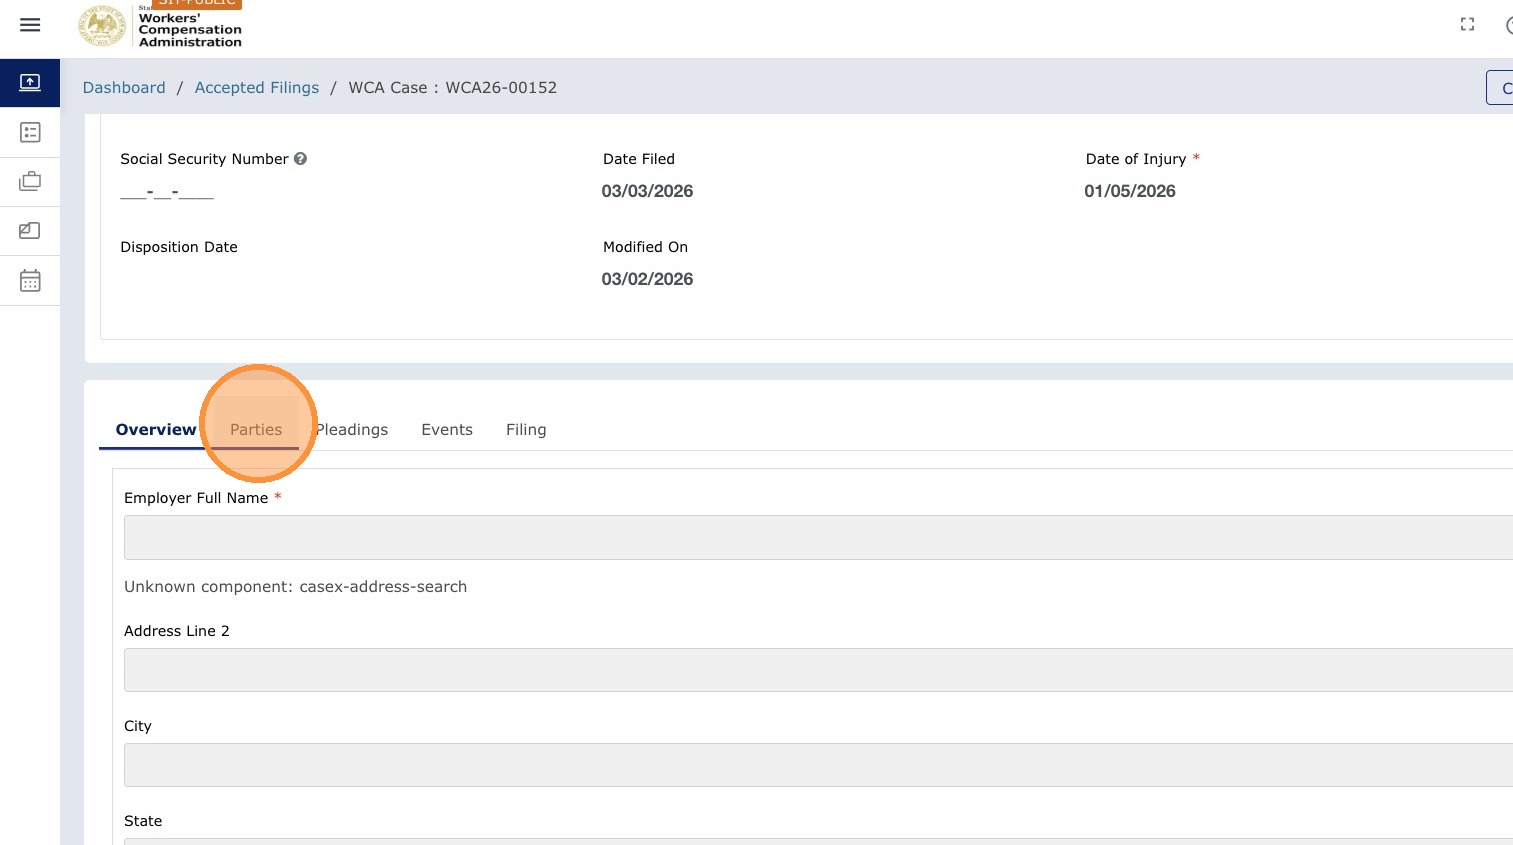This screenshot has width=1513, height=845.
Task: Open the calendar sidebar icon
Action: pyautogui.click(x=30, y=281)
